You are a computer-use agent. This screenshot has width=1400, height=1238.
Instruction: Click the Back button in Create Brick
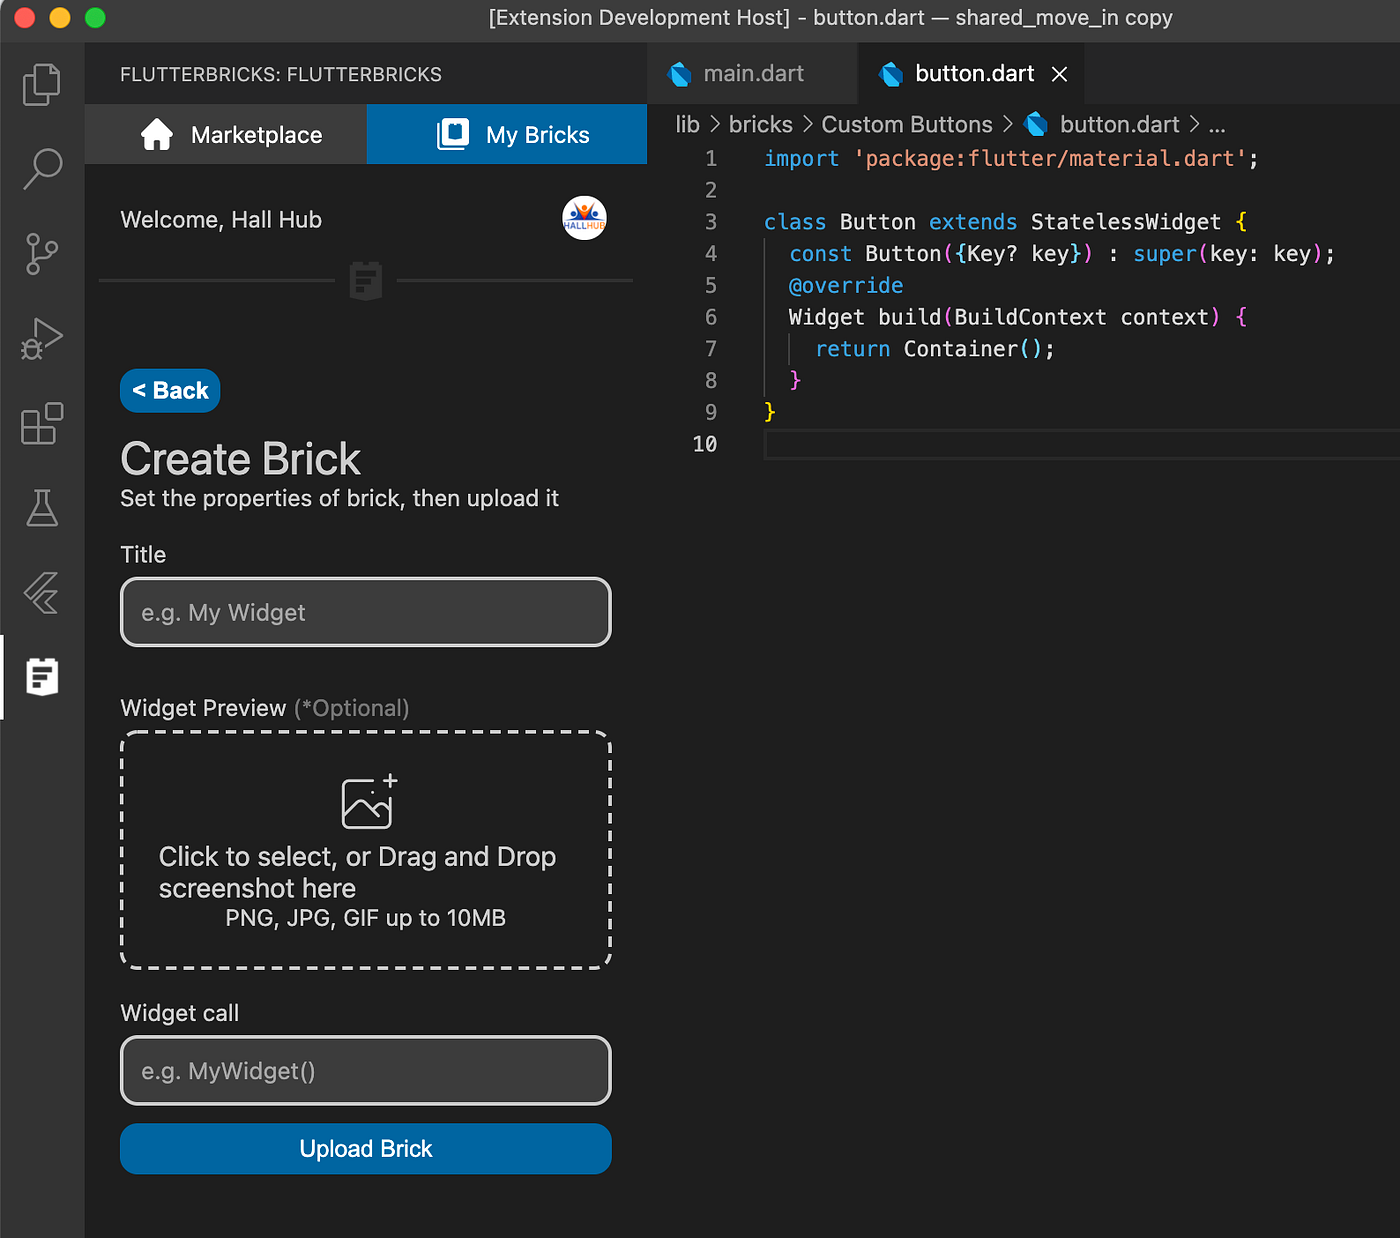(169, 390)
